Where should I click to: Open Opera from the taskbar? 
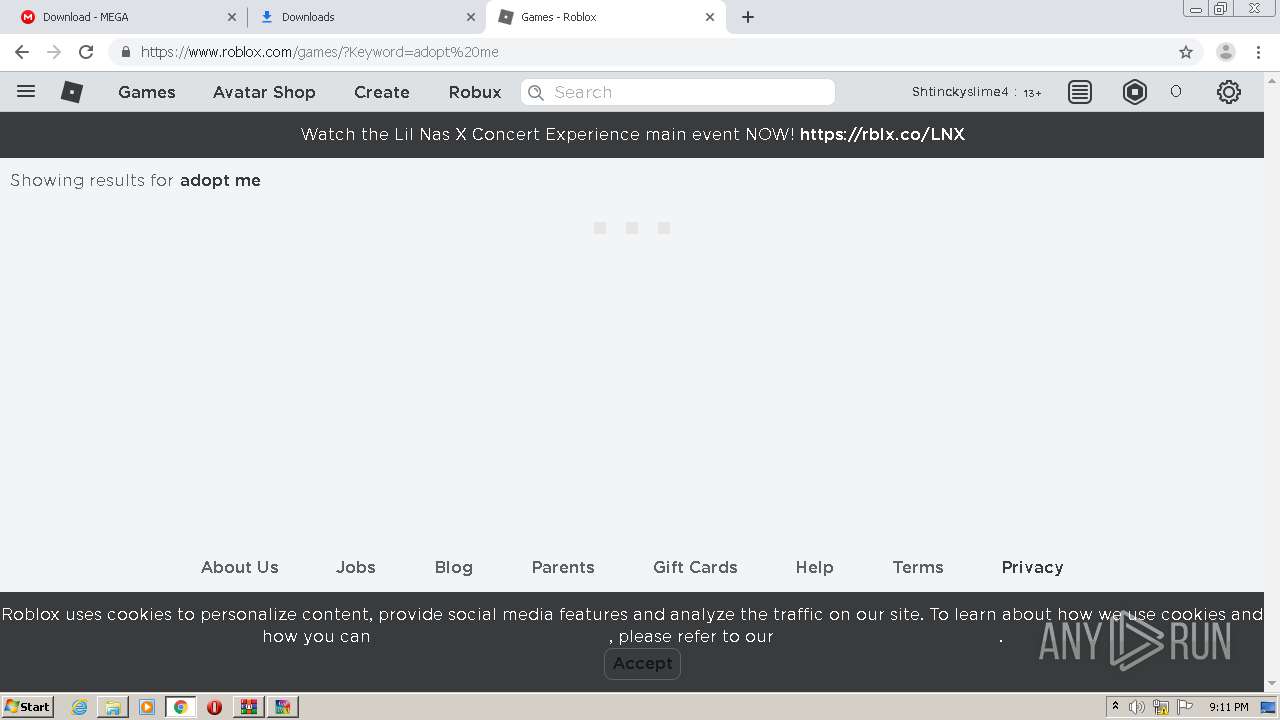[214, 707]
